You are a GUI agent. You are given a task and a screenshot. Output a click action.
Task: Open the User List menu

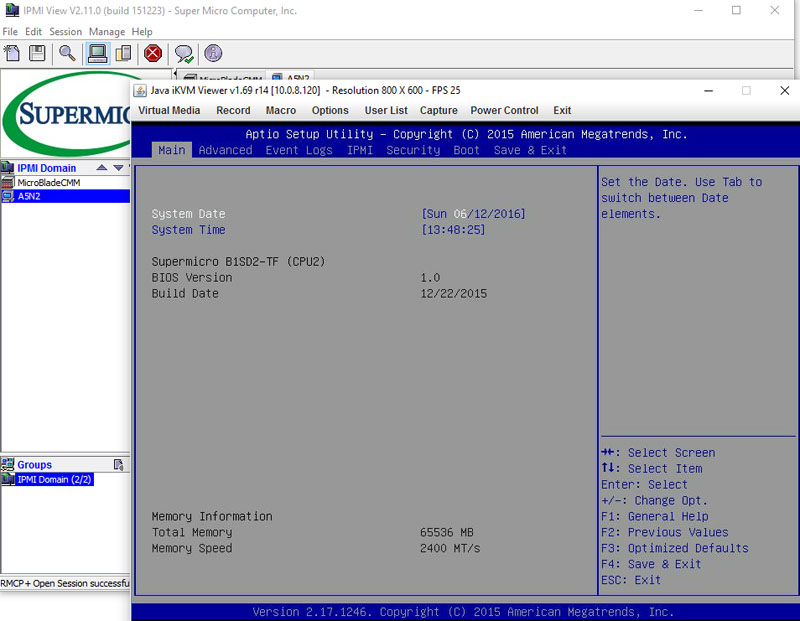click(x=386, y=110)
